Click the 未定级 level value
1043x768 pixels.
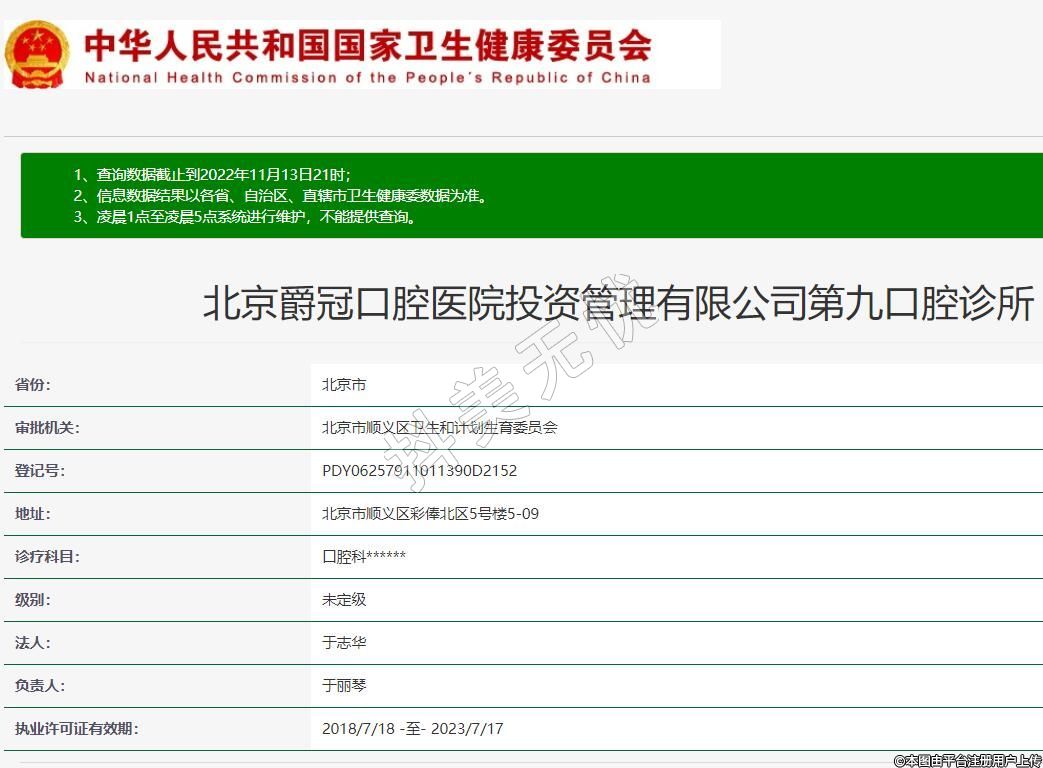(344, 600)
